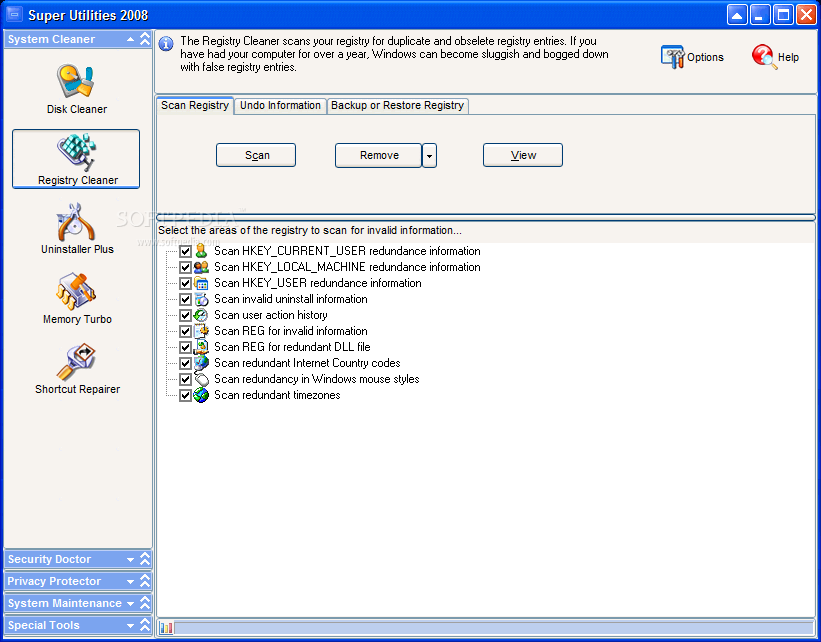Viewport: 821px width, 642px height.
Task: Toggle Scan HKEY_USER redundance checkbox
Action: click(x=185, y=283)
